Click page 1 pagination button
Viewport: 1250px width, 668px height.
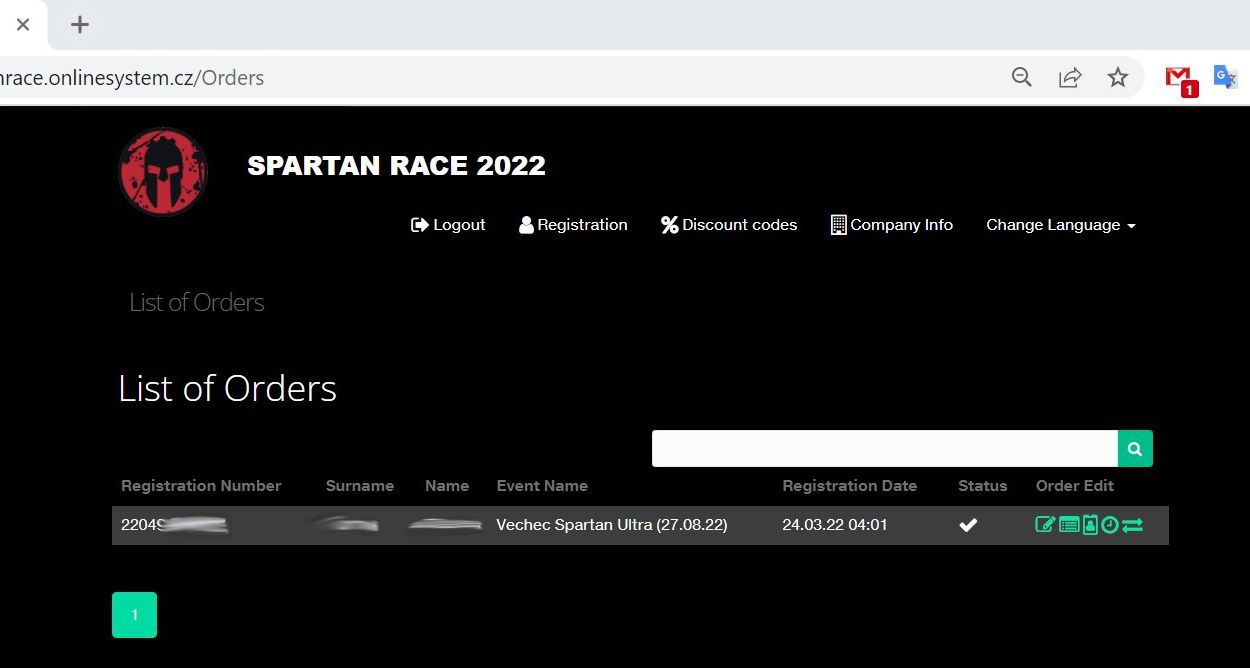[x=134, y=615]
